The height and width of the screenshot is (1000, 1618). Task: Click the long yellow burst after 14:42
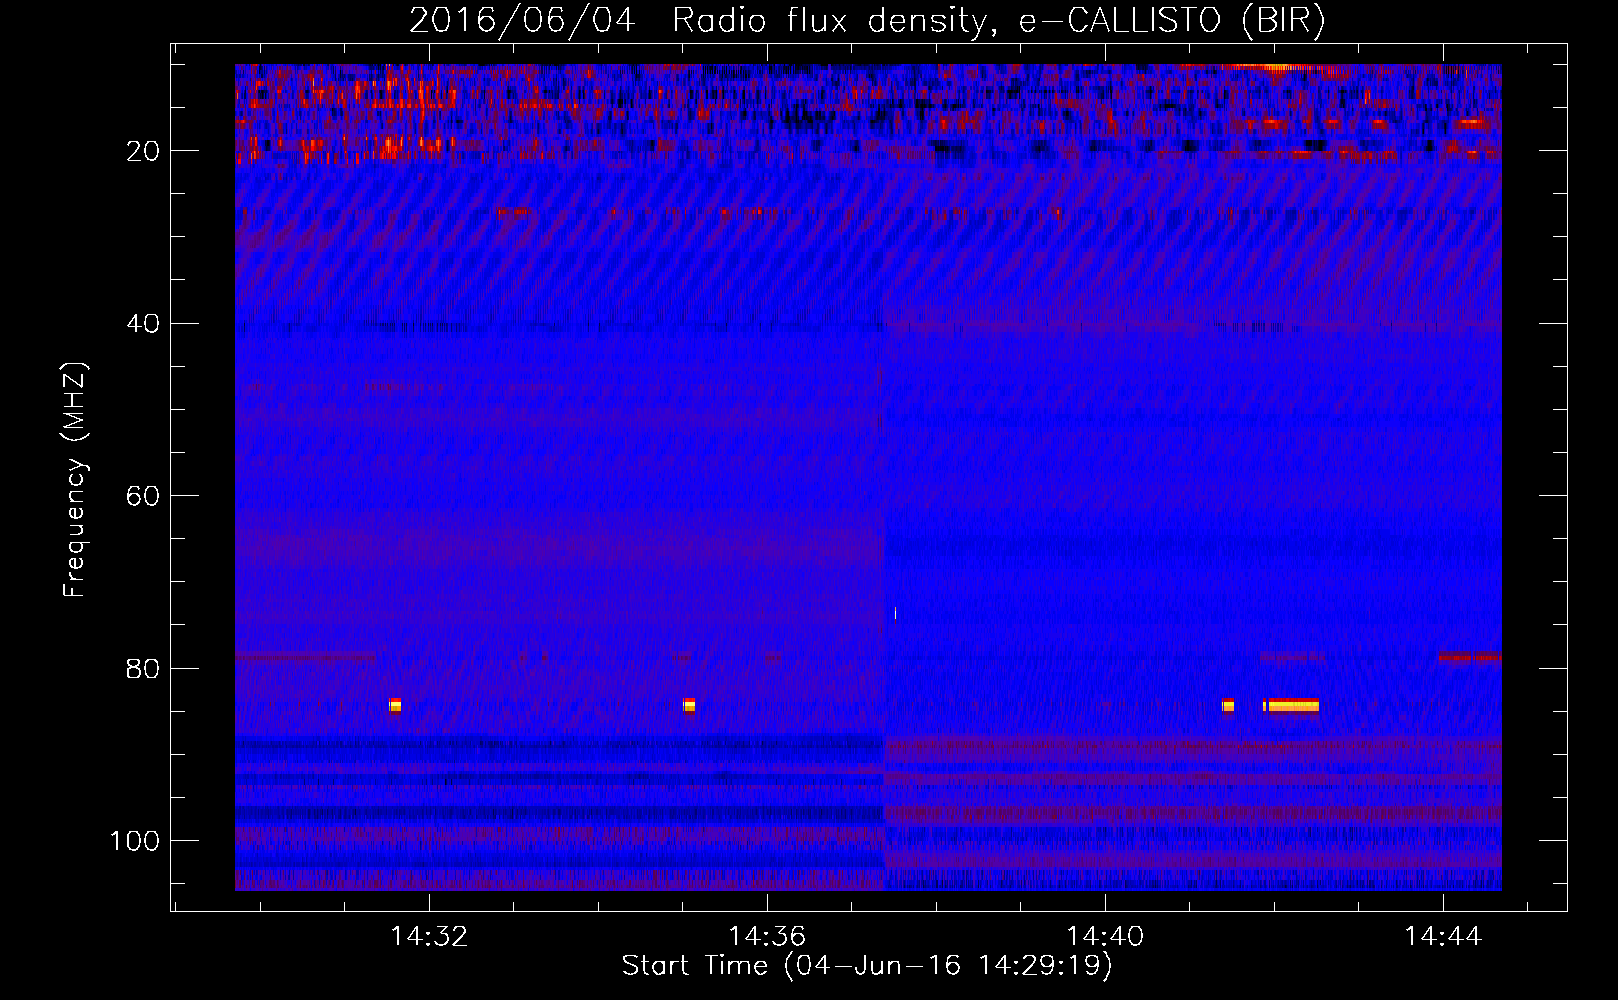click(1292, 706)
